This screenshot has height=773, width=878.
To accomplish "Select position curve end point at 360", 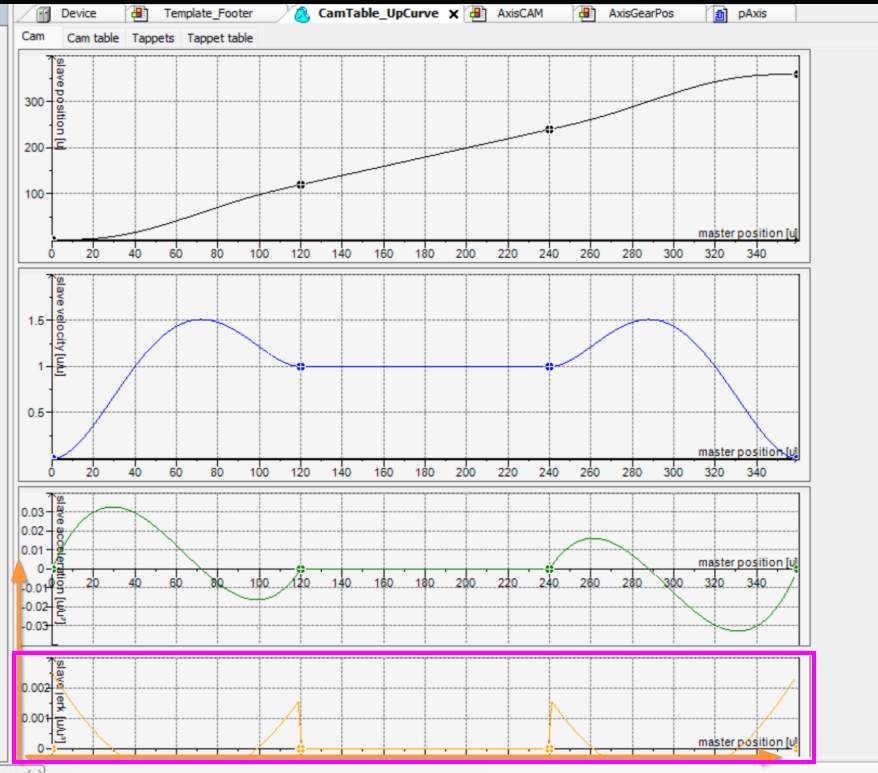I will [796, 74].
